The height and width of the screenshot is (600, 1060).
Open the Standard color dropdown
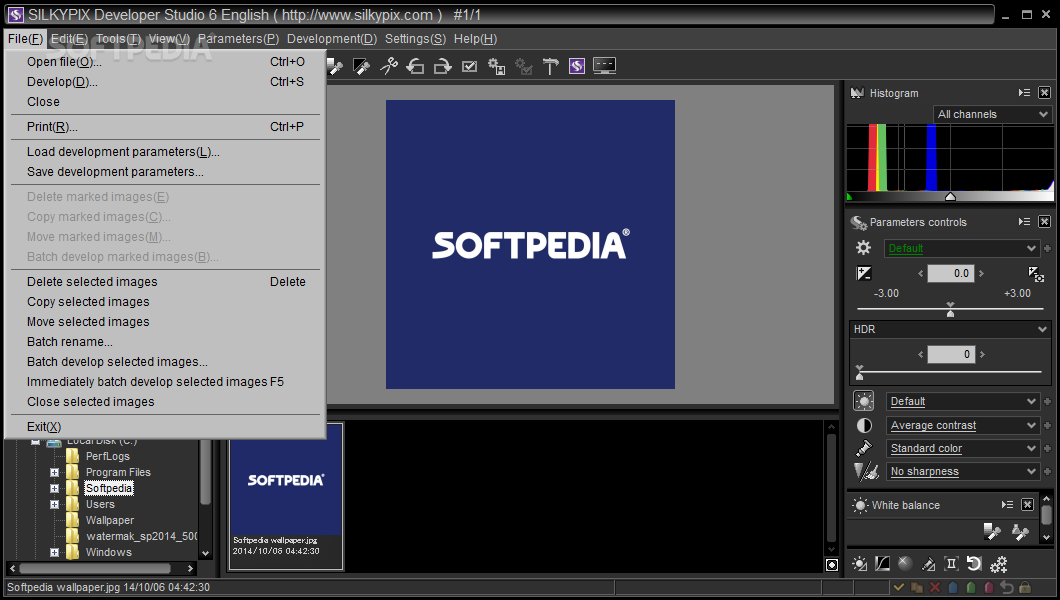[962, 448]
